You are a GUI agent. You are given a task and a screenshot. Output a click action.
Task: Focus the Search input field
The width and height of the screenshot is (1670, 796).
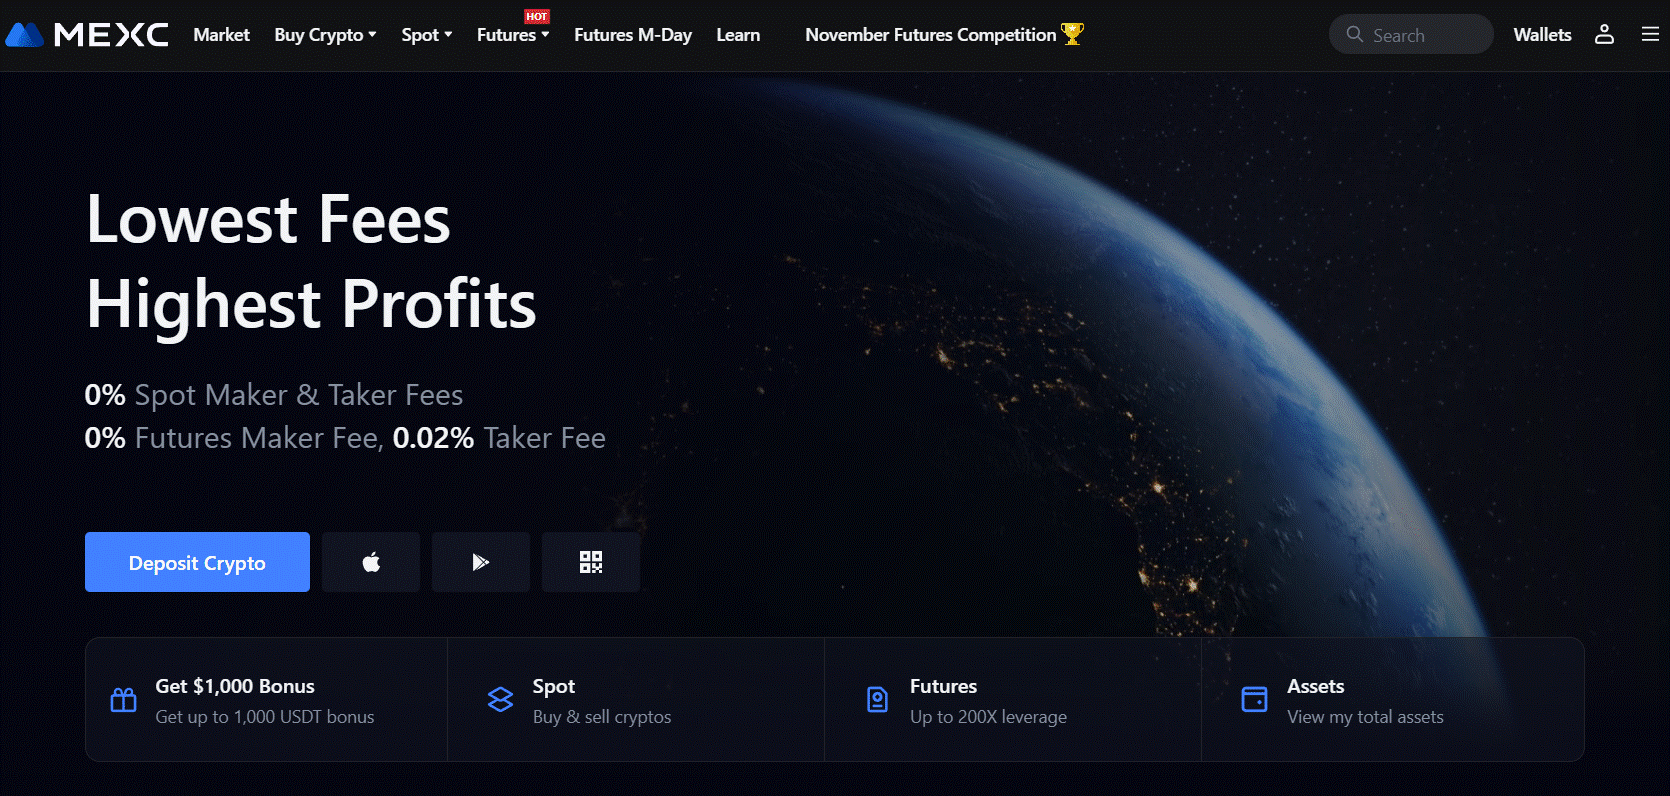click(x=1411, y=35)
